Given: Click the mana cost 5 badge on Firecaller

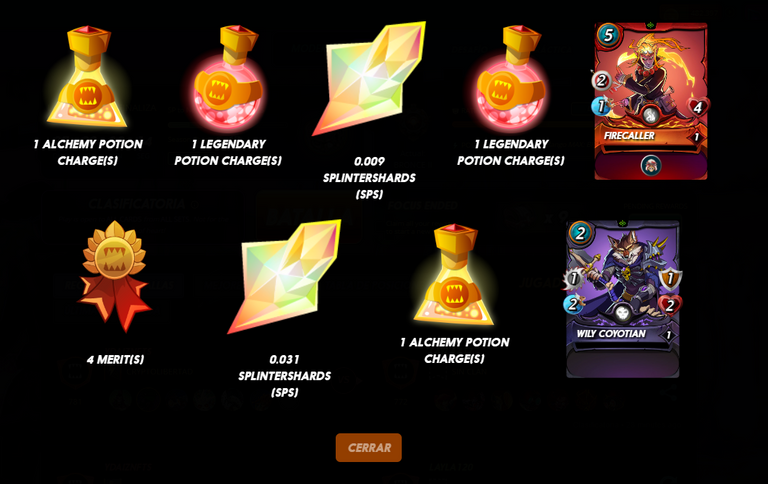Looking at the screenshot, I should (608, 35).
